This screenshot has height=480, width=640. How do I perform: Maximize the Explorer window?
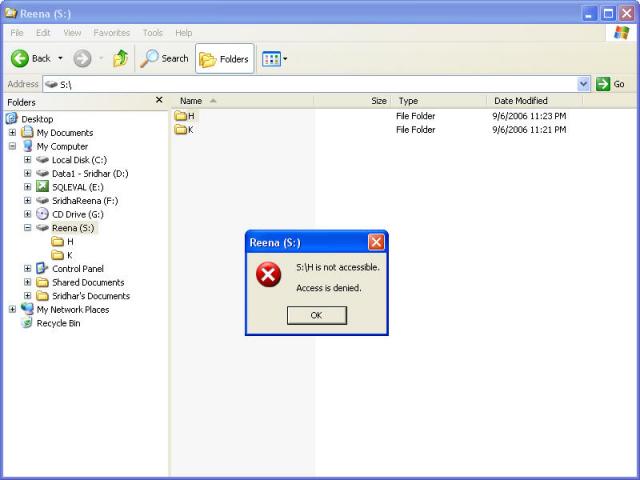click(608, 14)
